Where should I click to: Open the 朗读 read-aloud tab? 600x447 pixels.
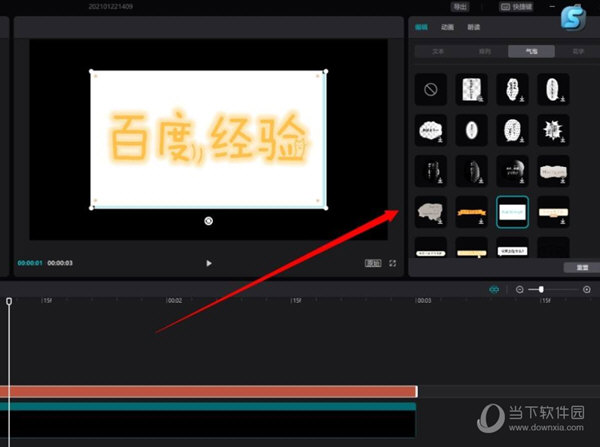click(x=473, y=27)
